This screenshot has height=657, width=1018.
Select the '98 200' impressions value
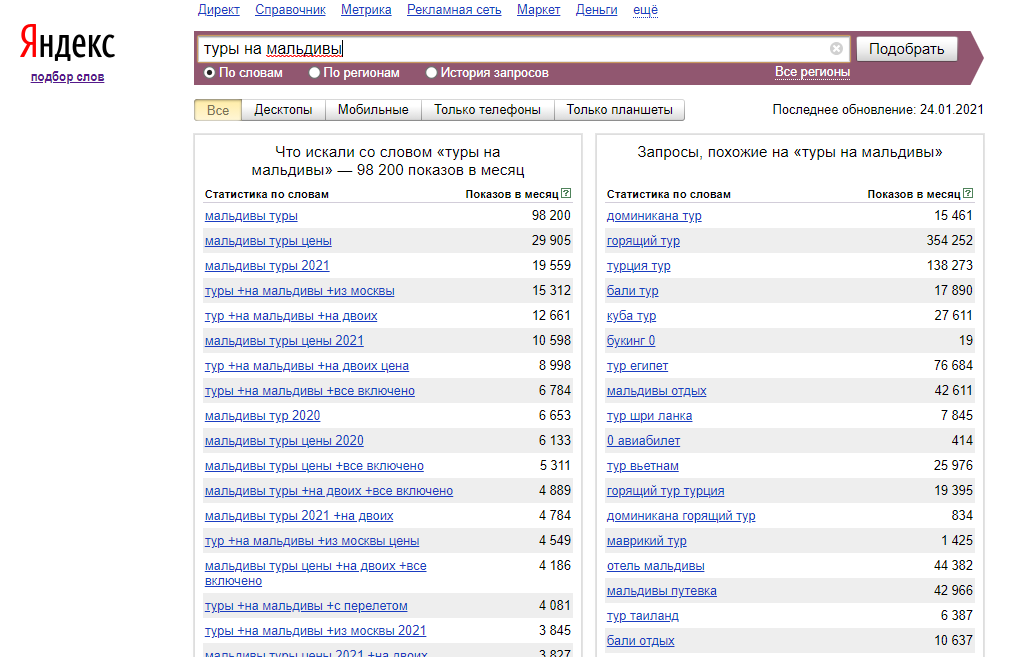tap(551, 216)
